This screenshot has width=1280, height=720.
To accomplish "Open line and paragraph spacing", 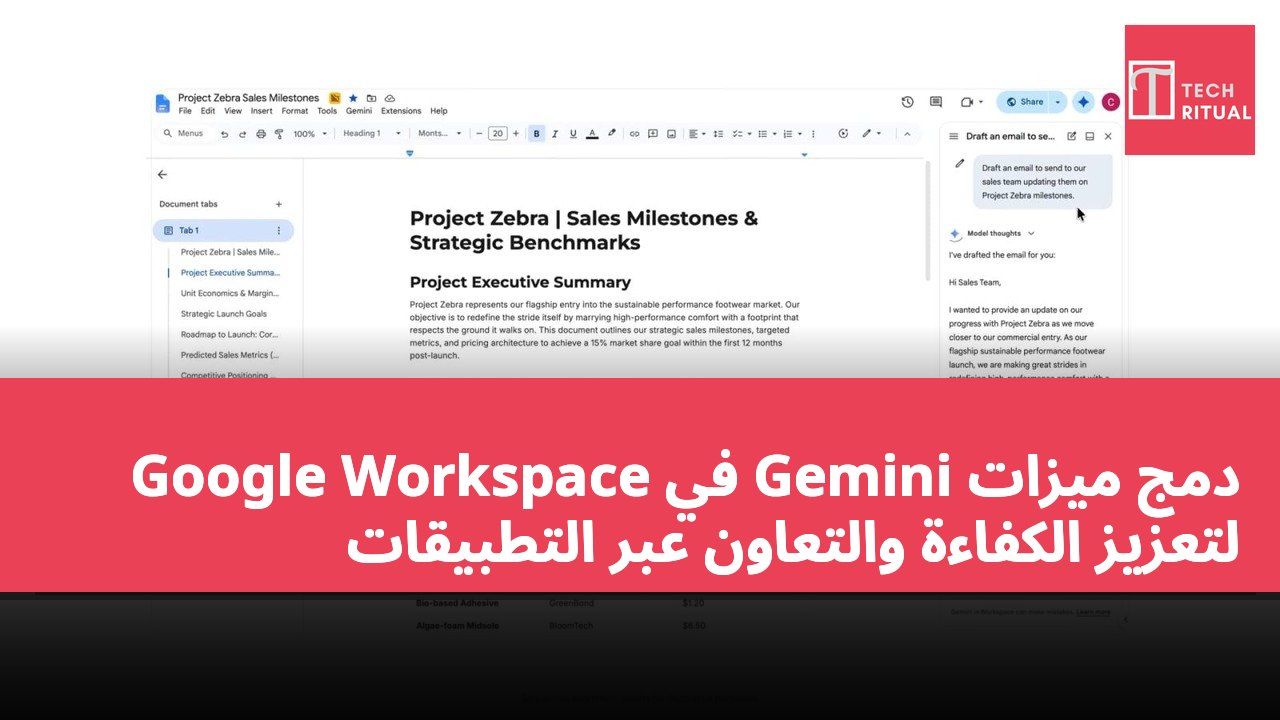I will point(718,134).
